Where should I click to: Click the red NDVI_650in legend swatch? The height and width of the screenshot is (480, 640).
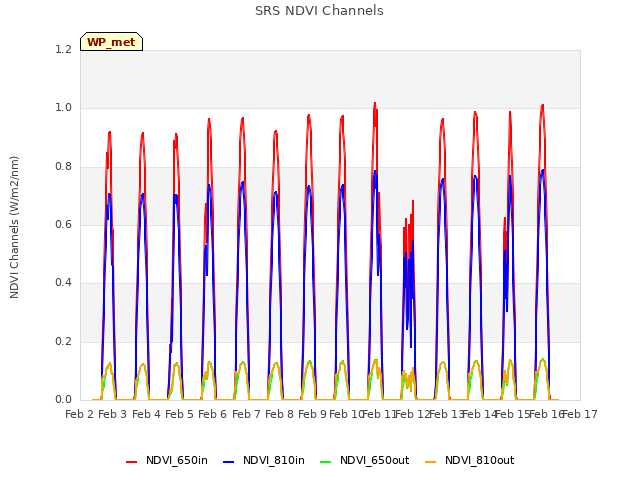(x=131, y=462)
